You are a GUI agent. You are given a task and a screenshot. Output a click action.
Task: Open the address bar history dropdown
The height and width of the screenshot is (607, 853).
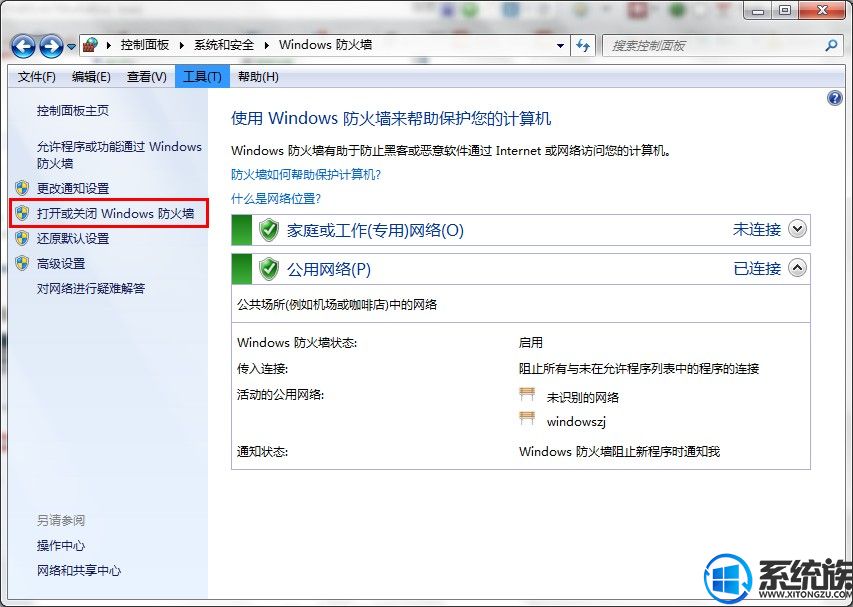560,46
